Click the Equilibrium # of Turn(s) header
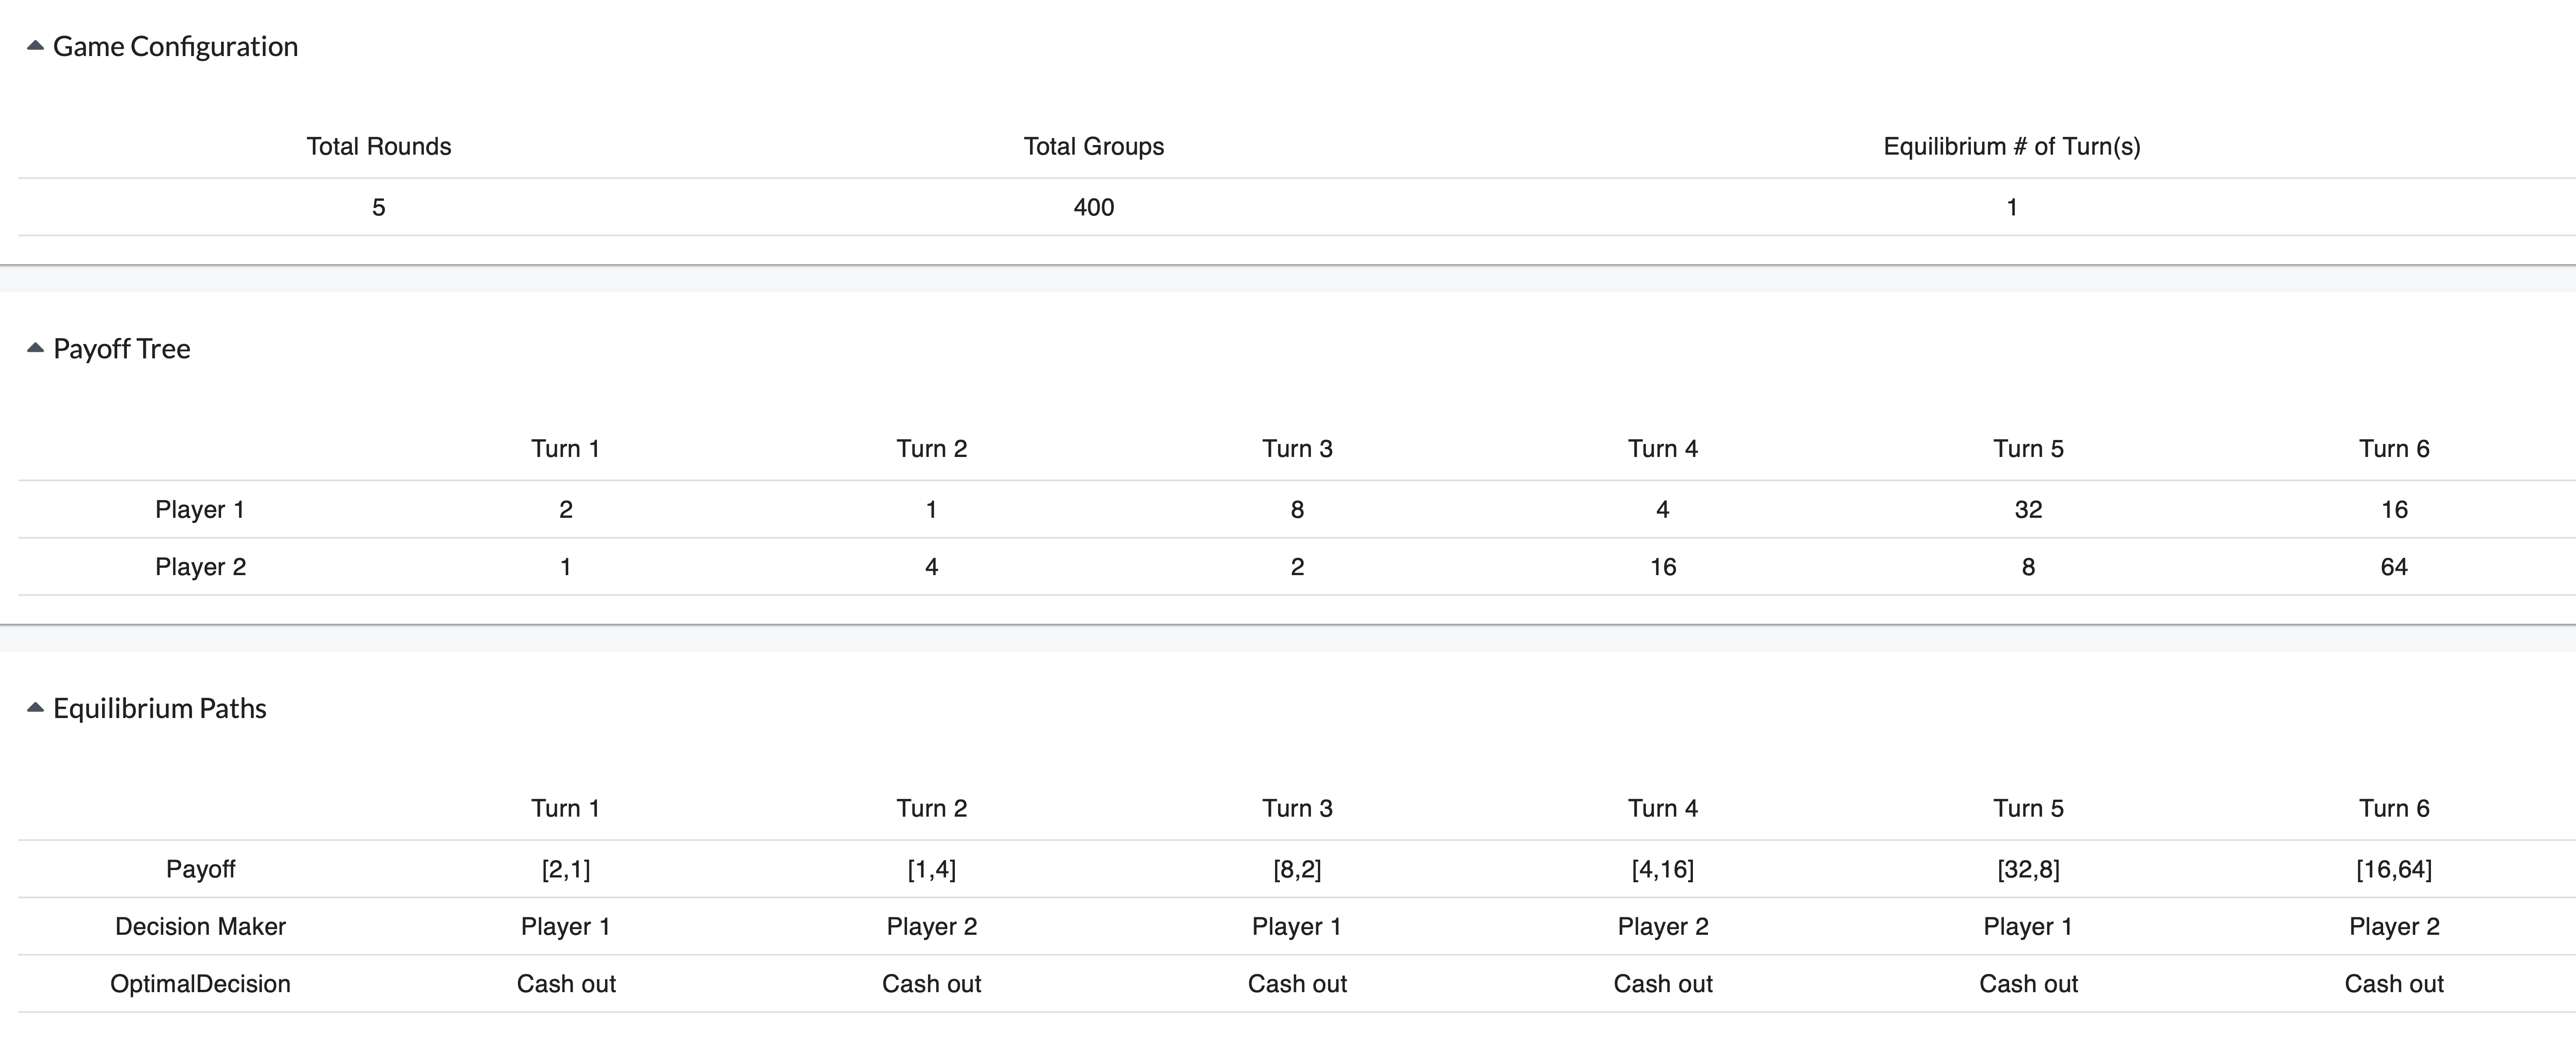Screen dimensions: 2576x1046 2012,146
